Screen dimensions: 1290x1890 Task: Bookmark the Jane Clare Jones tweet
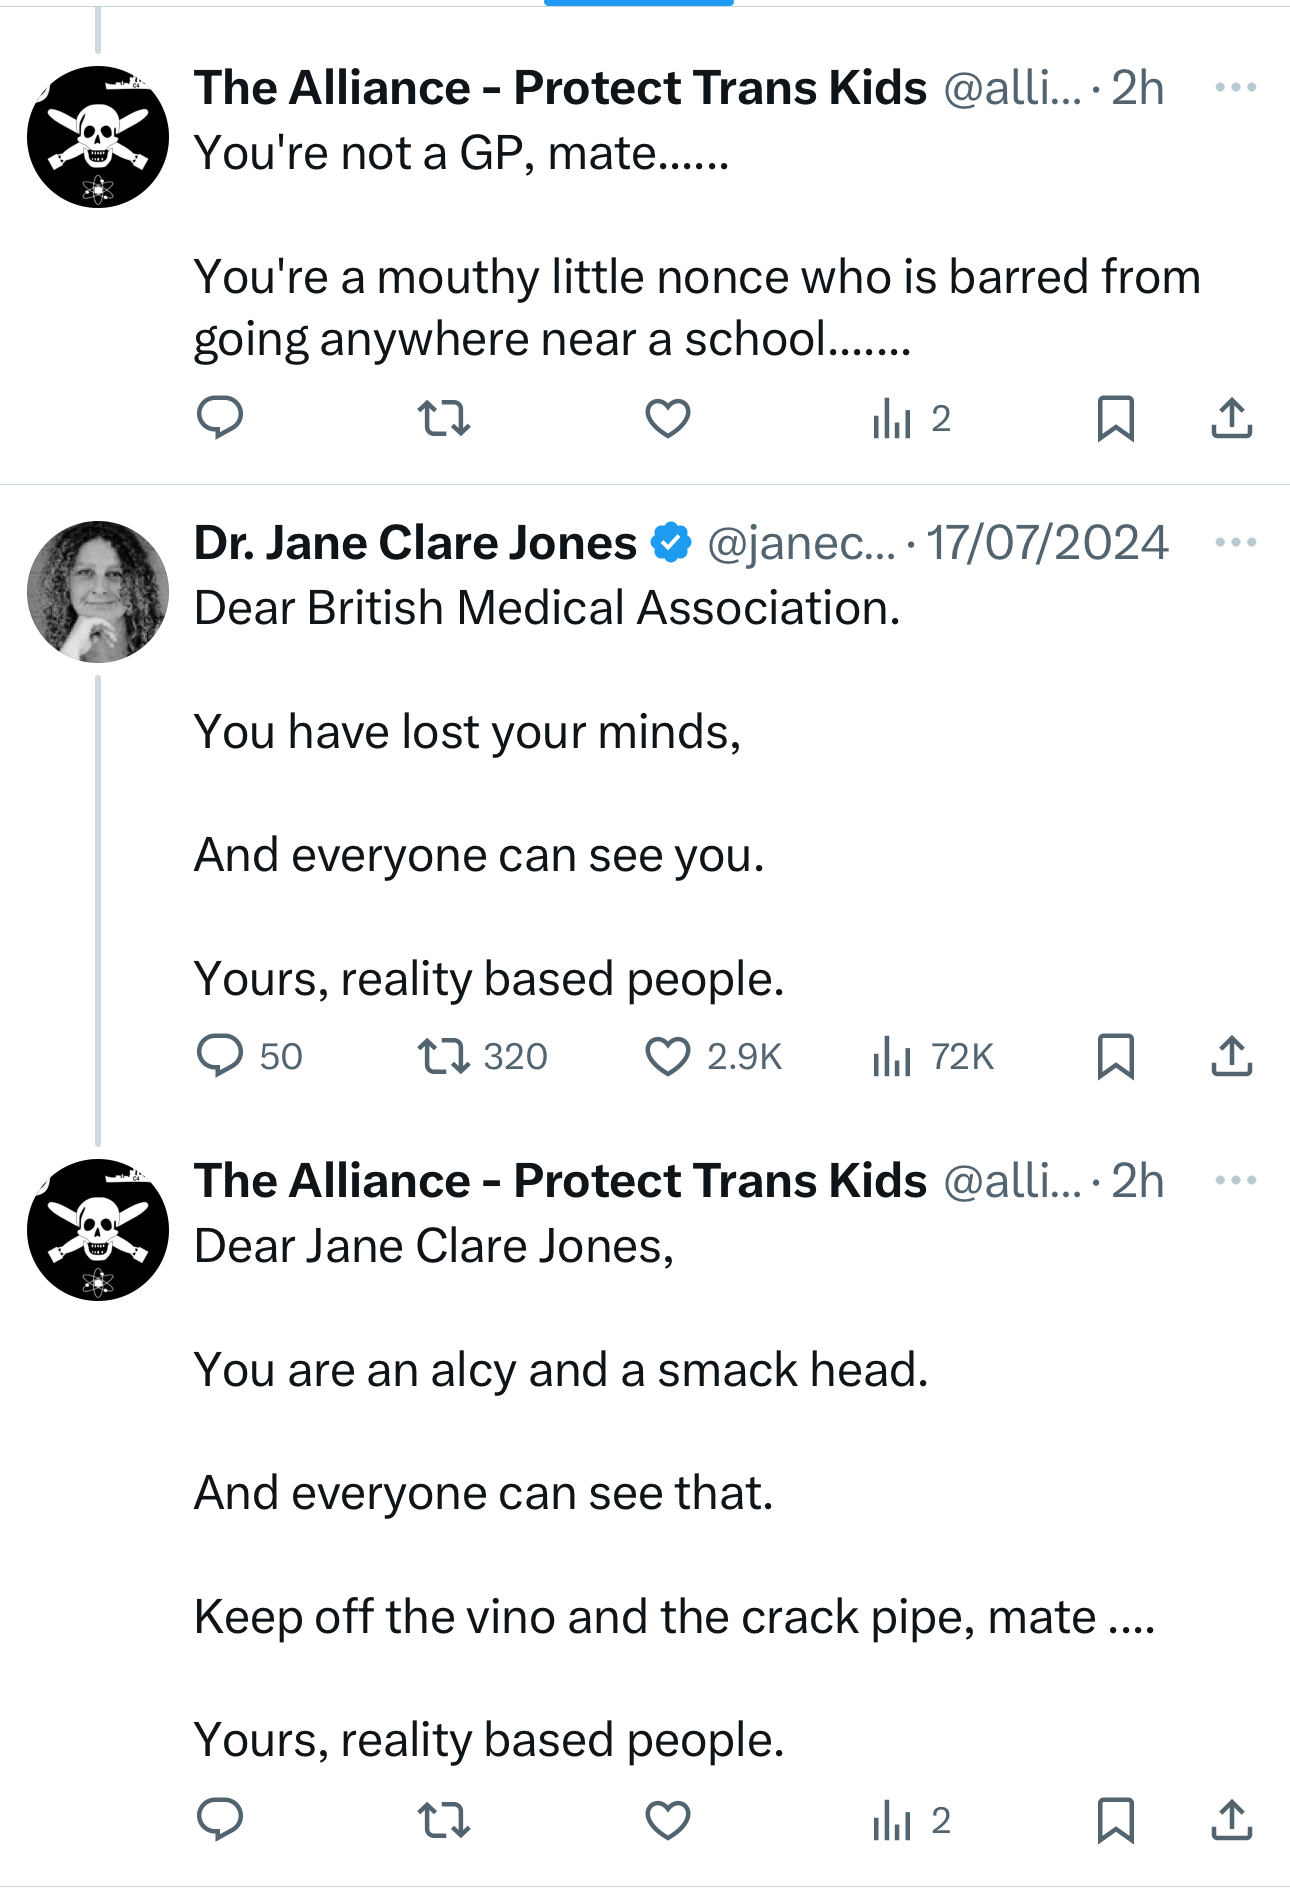(x=1115, y=1056)
